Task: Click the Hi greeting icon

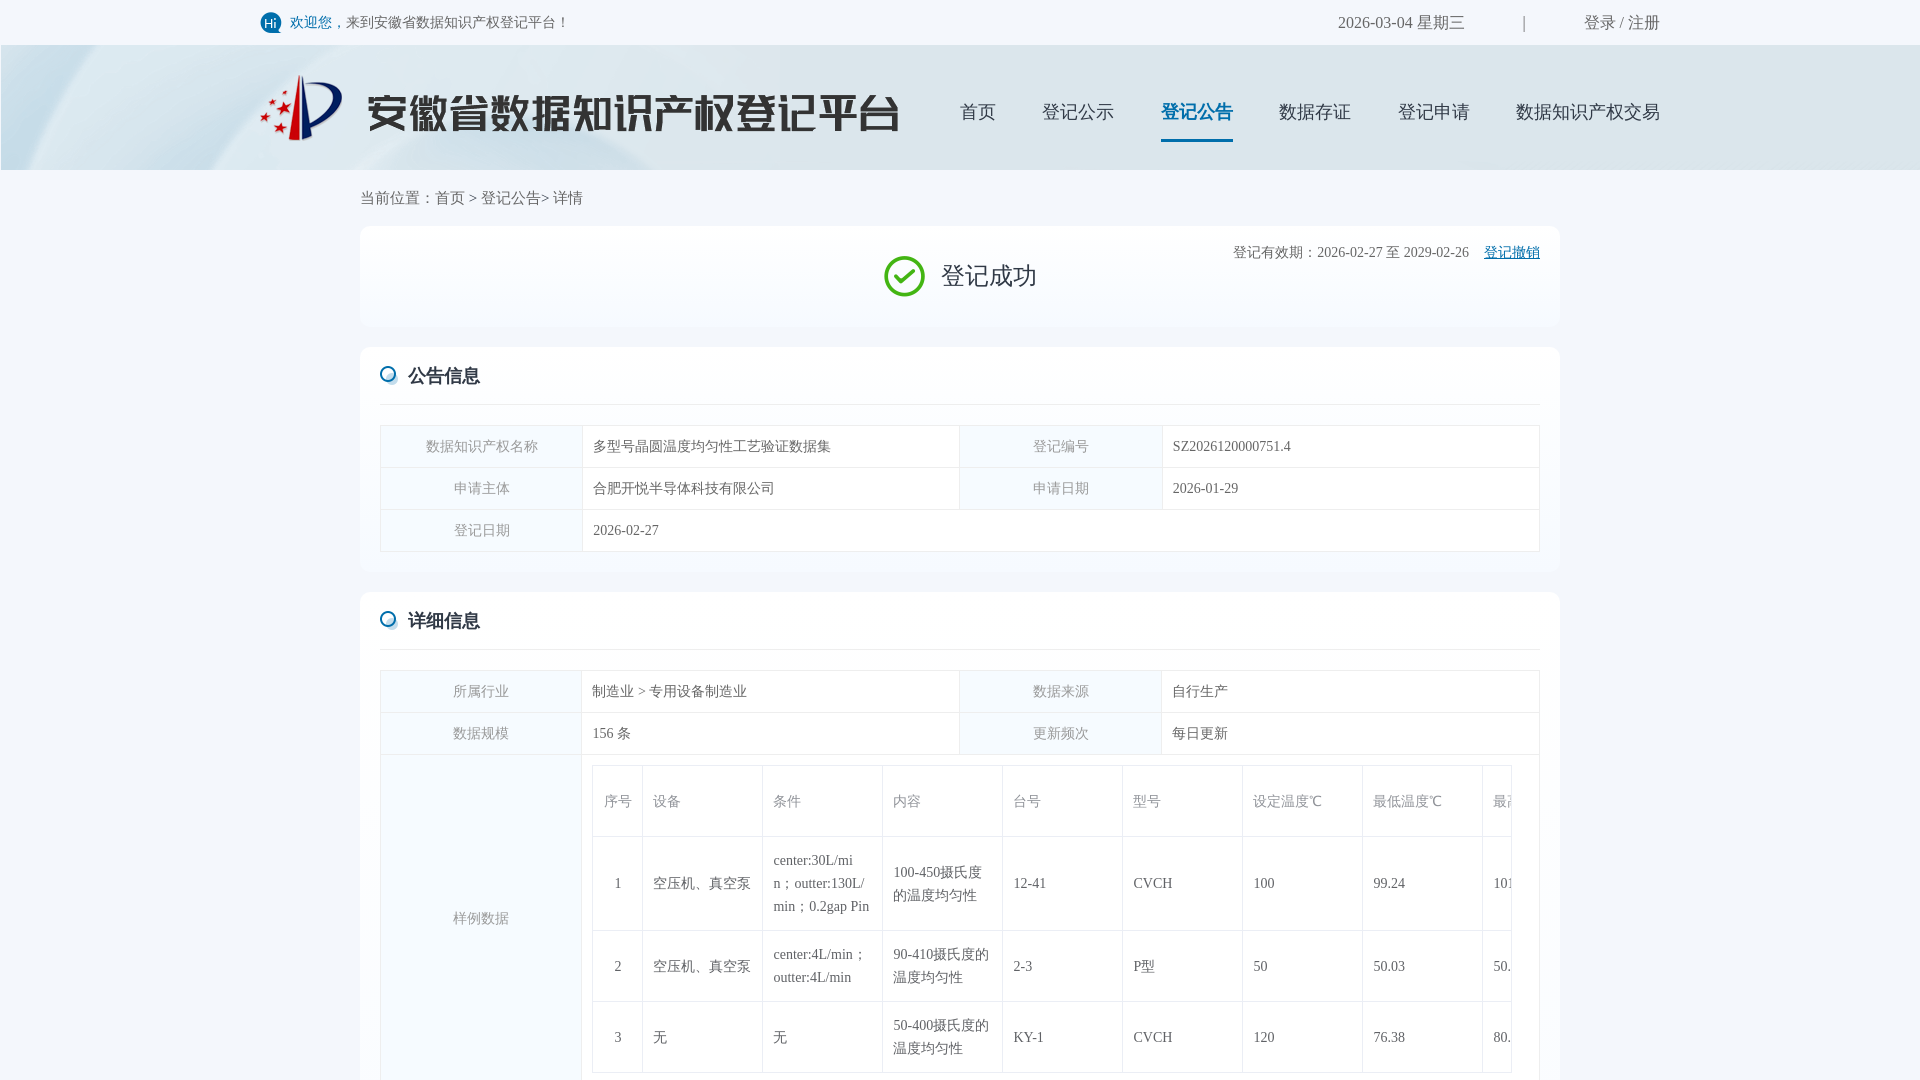Action: coord(271,23)
